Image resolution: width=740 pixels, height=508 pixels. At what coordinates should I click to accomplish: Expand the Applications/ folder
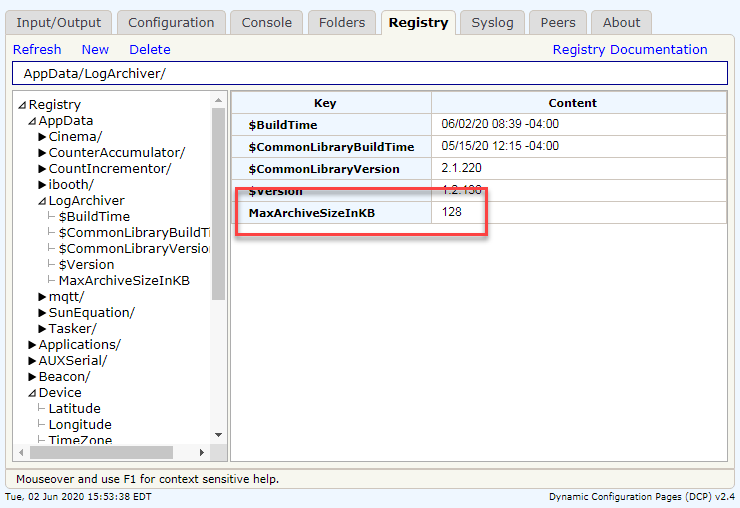pos(32,345)
